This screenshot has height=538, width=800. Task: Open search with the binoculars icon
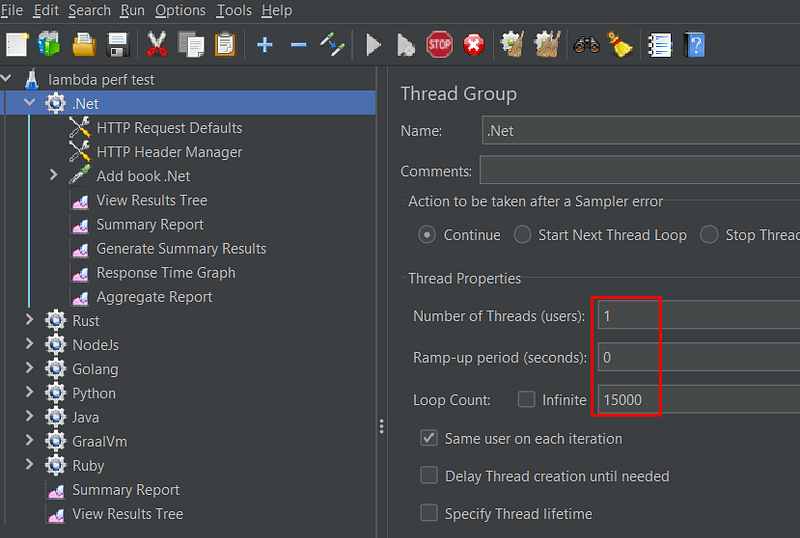click(587, 45)
